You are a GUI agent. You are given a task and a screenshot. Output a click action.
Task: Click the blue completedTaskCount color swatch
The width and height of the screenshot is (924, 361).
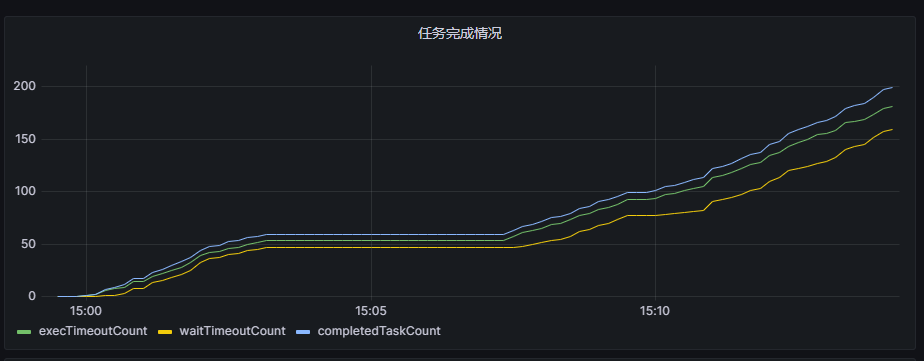[303, 332]
